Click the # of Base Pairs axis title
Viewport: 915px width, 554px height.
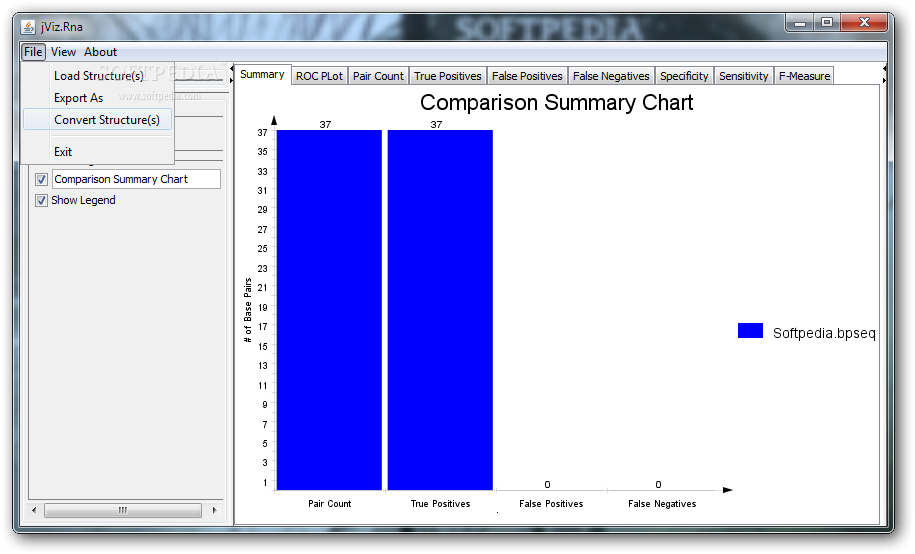coord(247,310)
